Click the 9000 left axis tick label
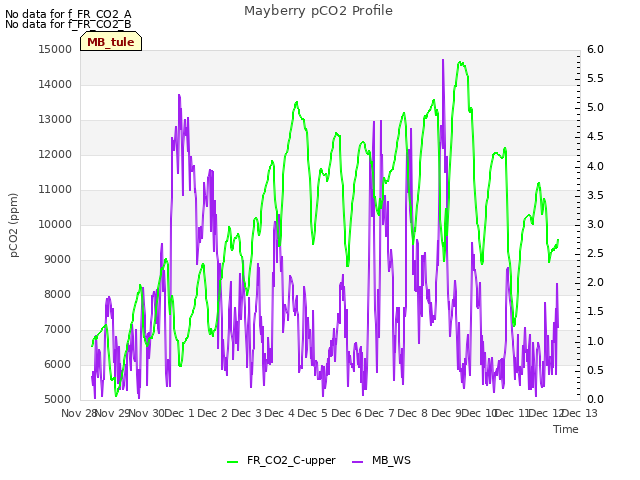The height and width of the screenshot is (480, 640). (58, 260)
